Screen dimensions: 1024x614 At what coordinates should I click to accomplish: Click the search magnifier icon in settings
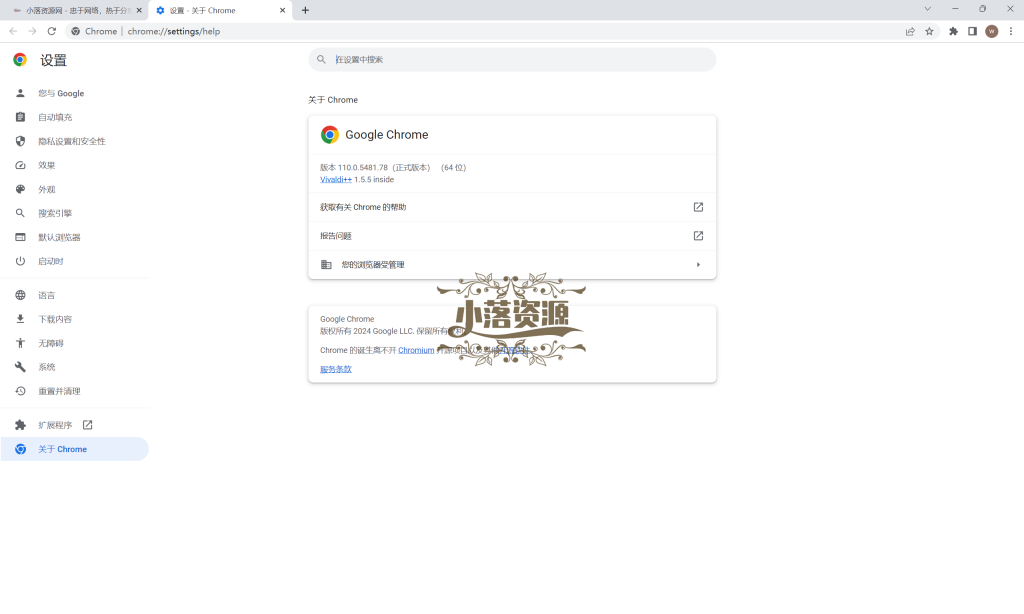[321, 59]
